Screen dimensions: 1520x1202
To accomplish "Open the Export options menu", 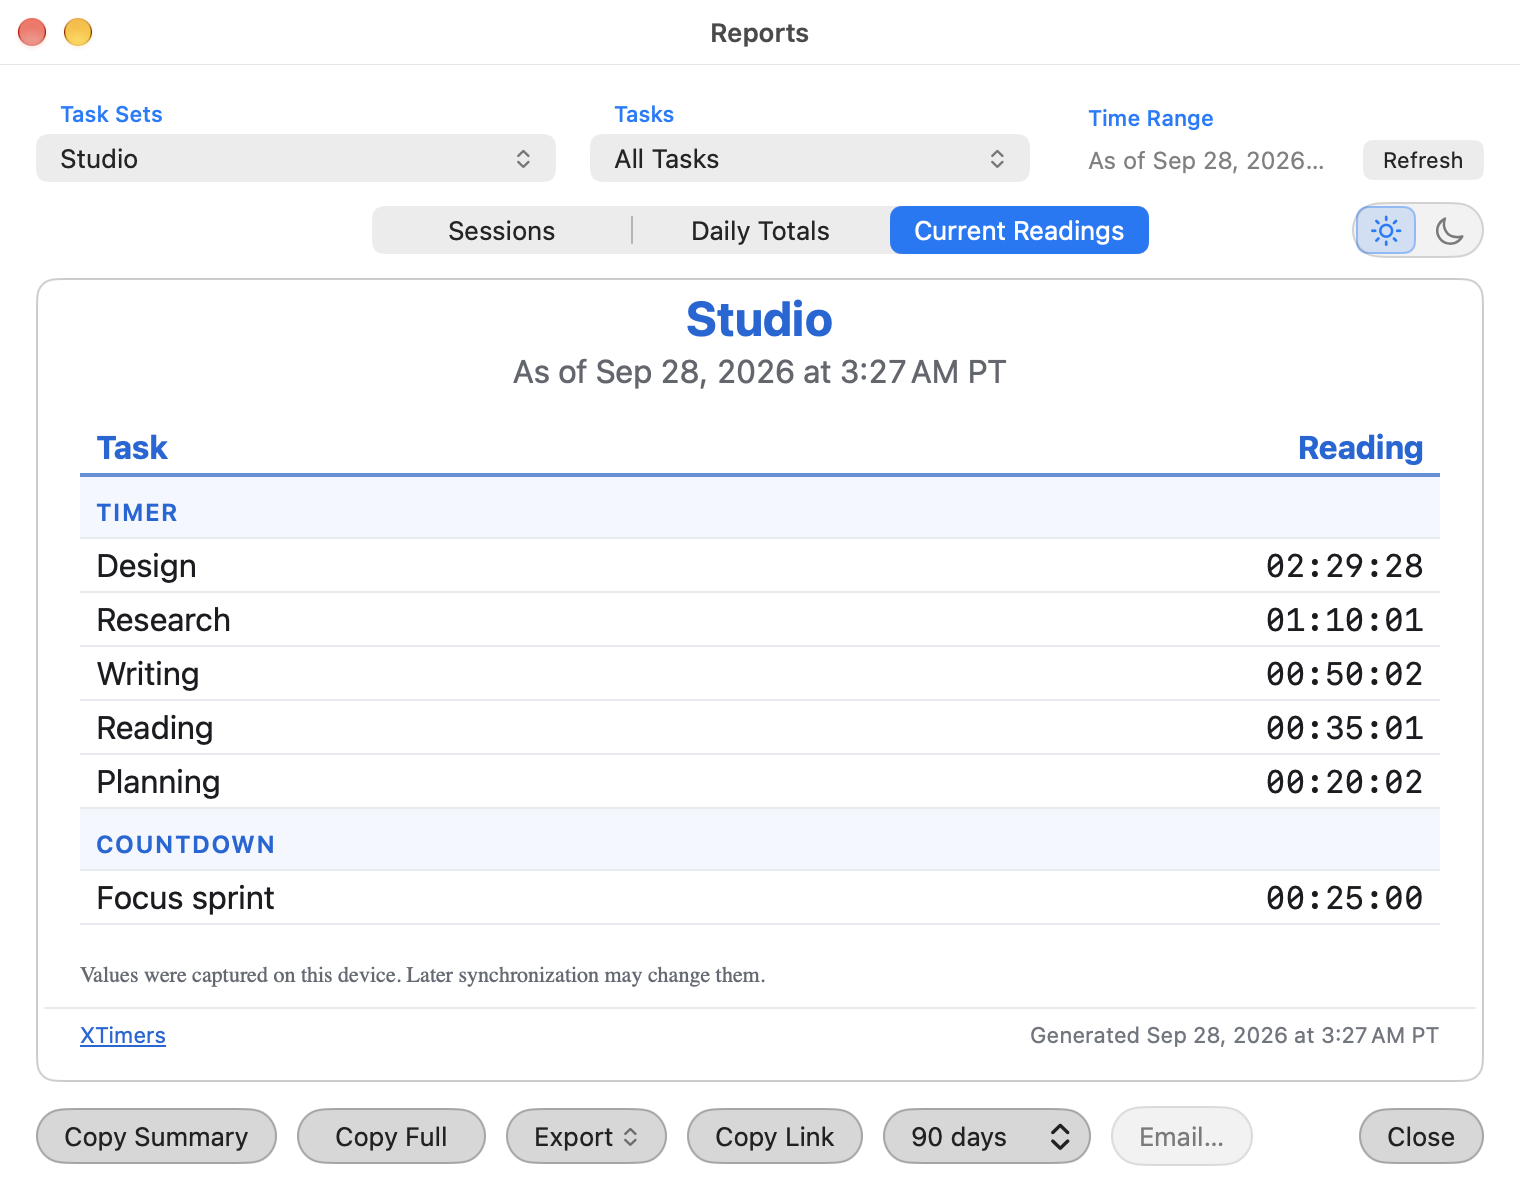I will 586,1137.
